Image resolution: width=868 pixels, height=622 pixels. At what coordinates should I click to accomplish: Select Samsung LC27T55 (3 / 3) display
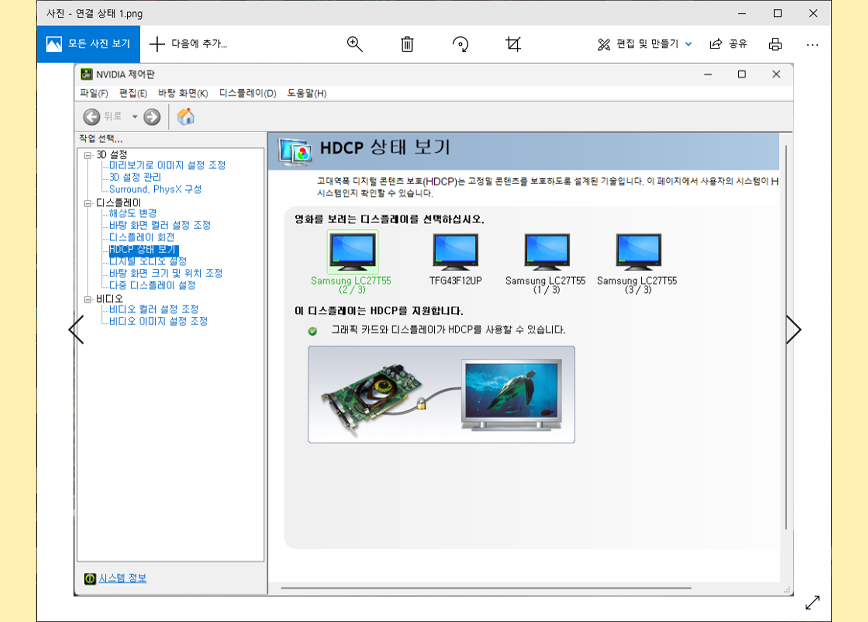pos(637,262)
